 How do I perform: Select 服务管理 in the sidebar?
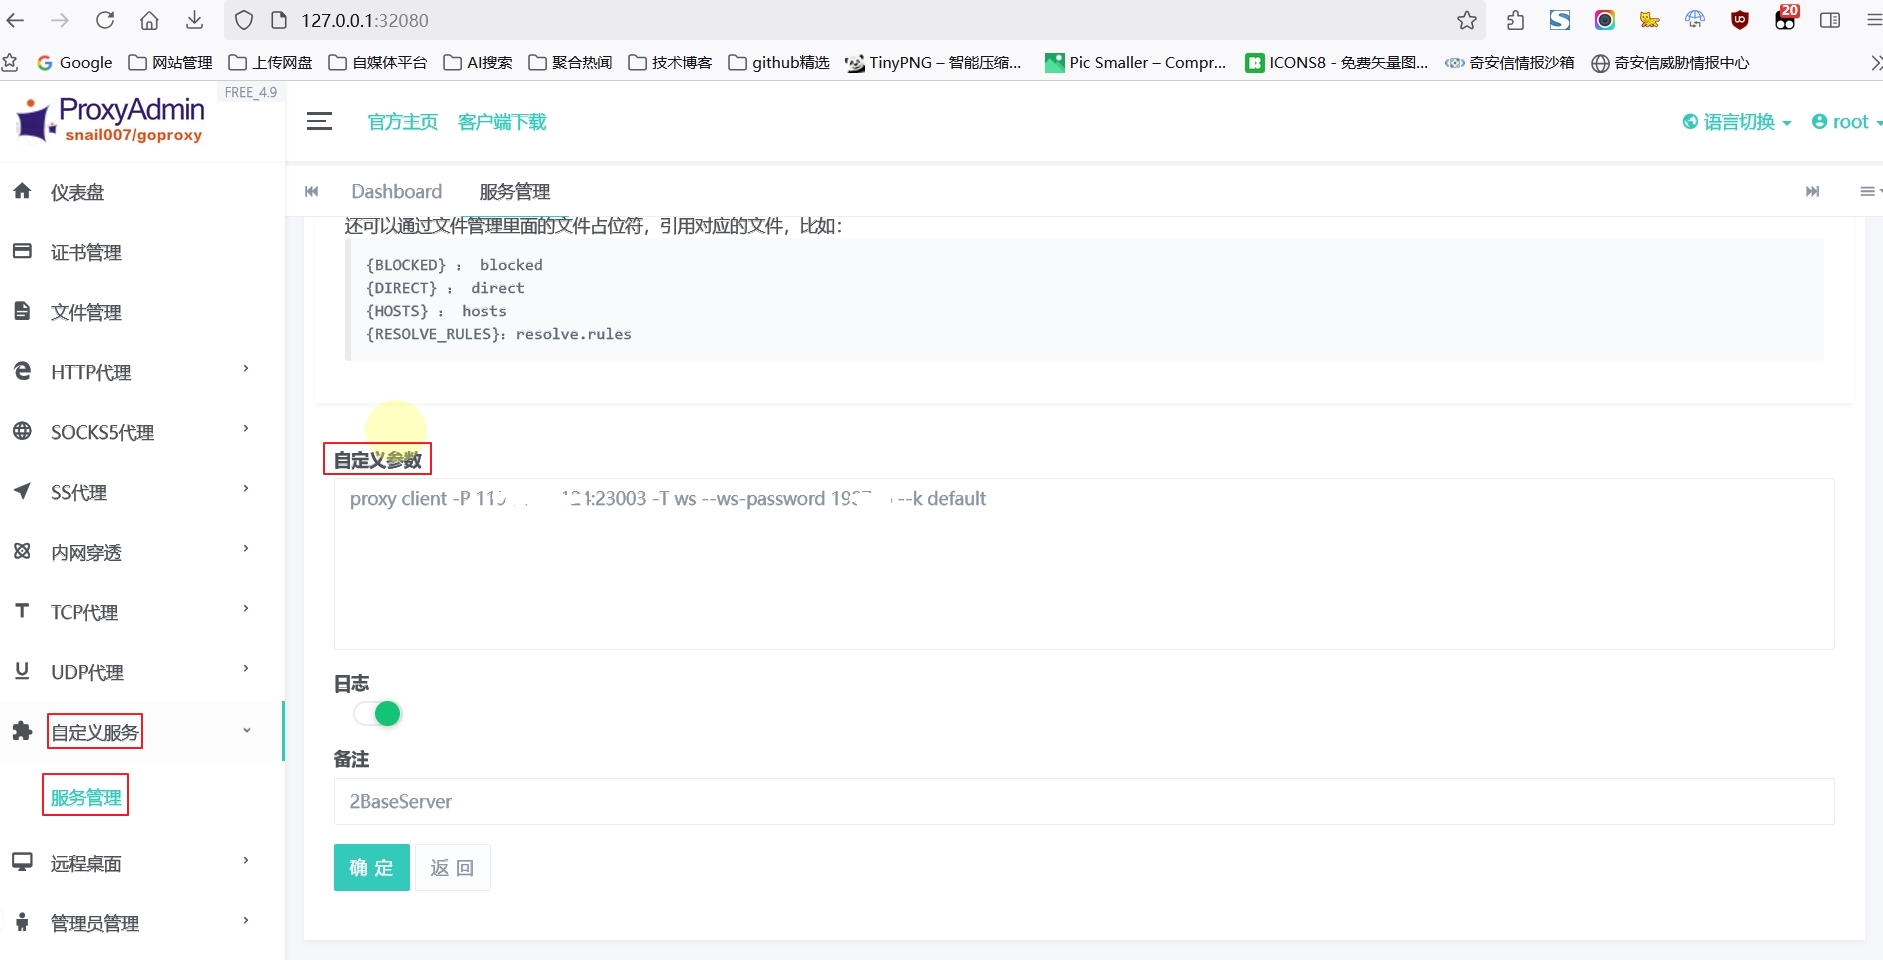[86, 796]
